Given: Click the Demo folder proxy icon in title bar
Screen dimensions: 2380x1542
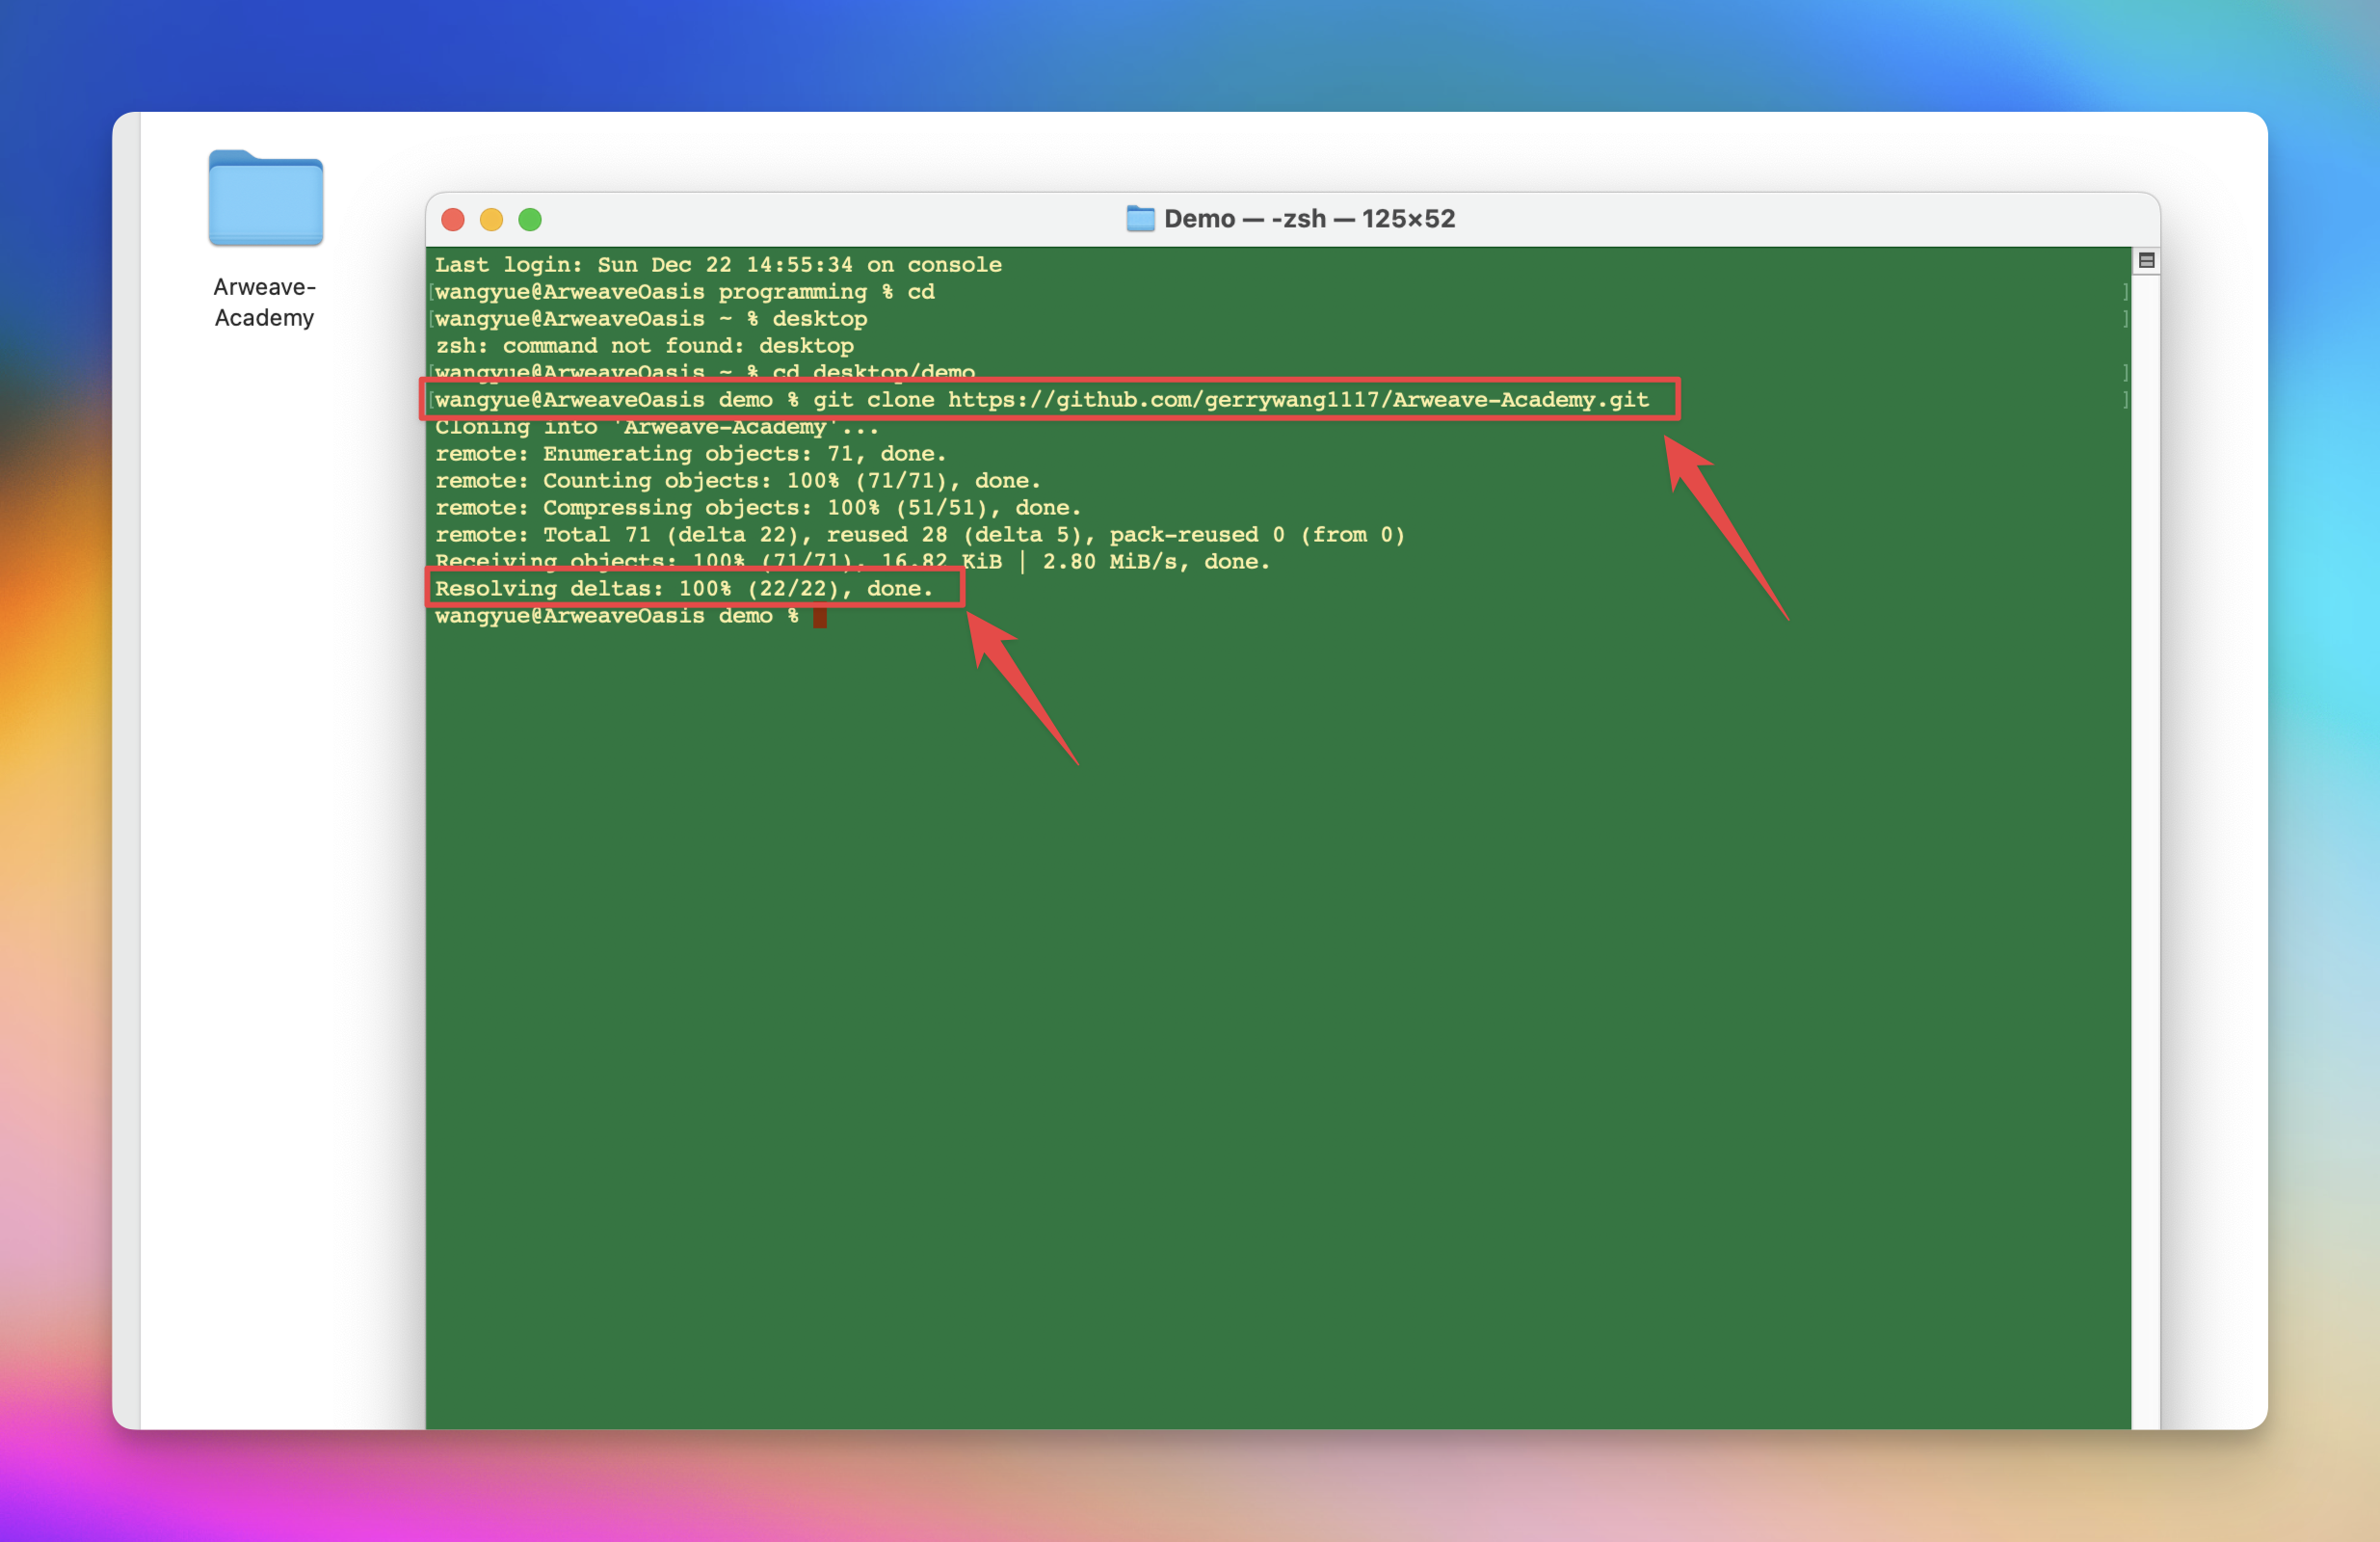Looking at the screenshot, I should 1140,218.
